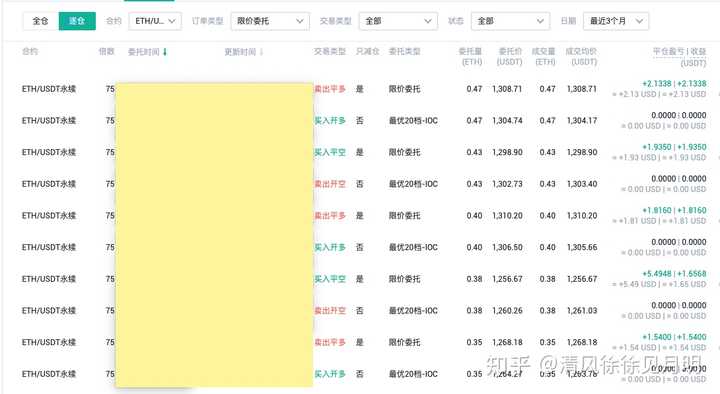This screenshot has width=720, height=394.
Task: Click the 委托价 column header
Action: point(510,56)
